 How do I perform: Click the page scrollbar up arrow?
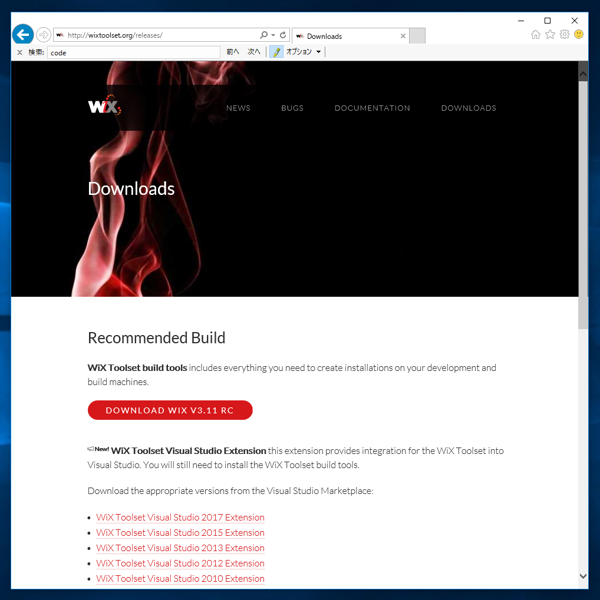(x=583, y=73)
